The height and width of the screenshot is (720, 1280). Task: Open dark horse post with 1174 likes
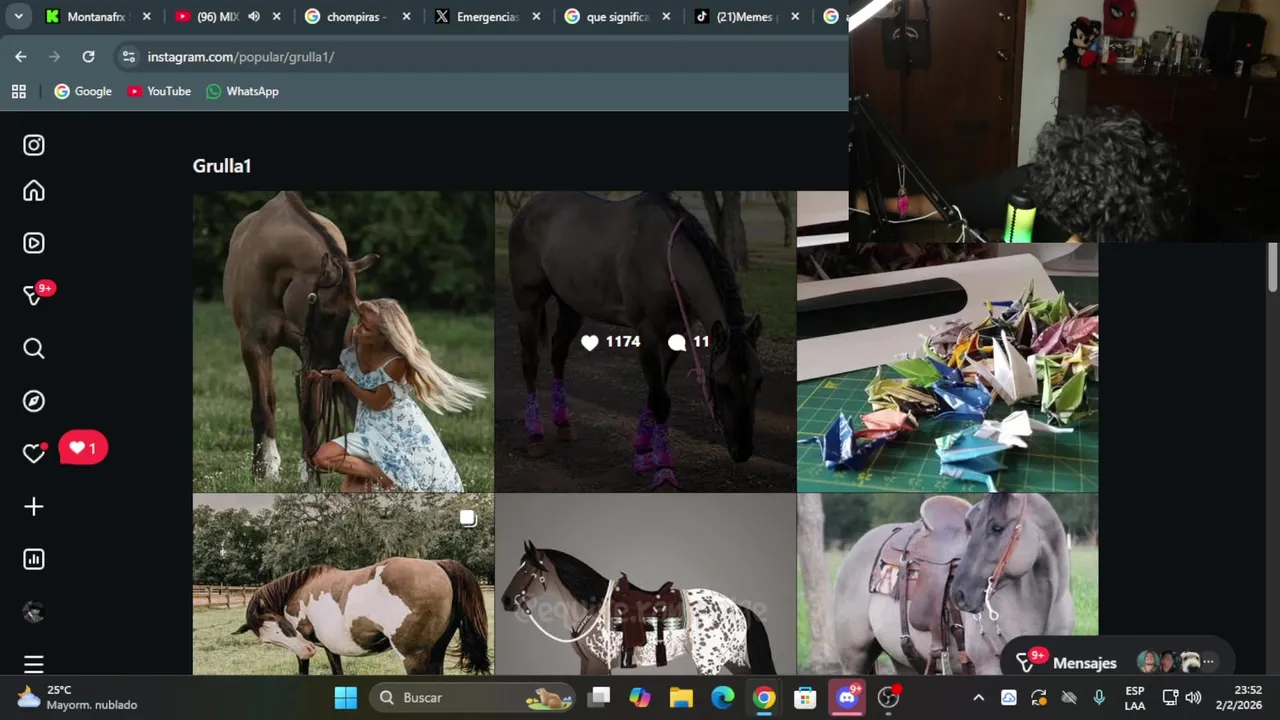tap(645, 341)
